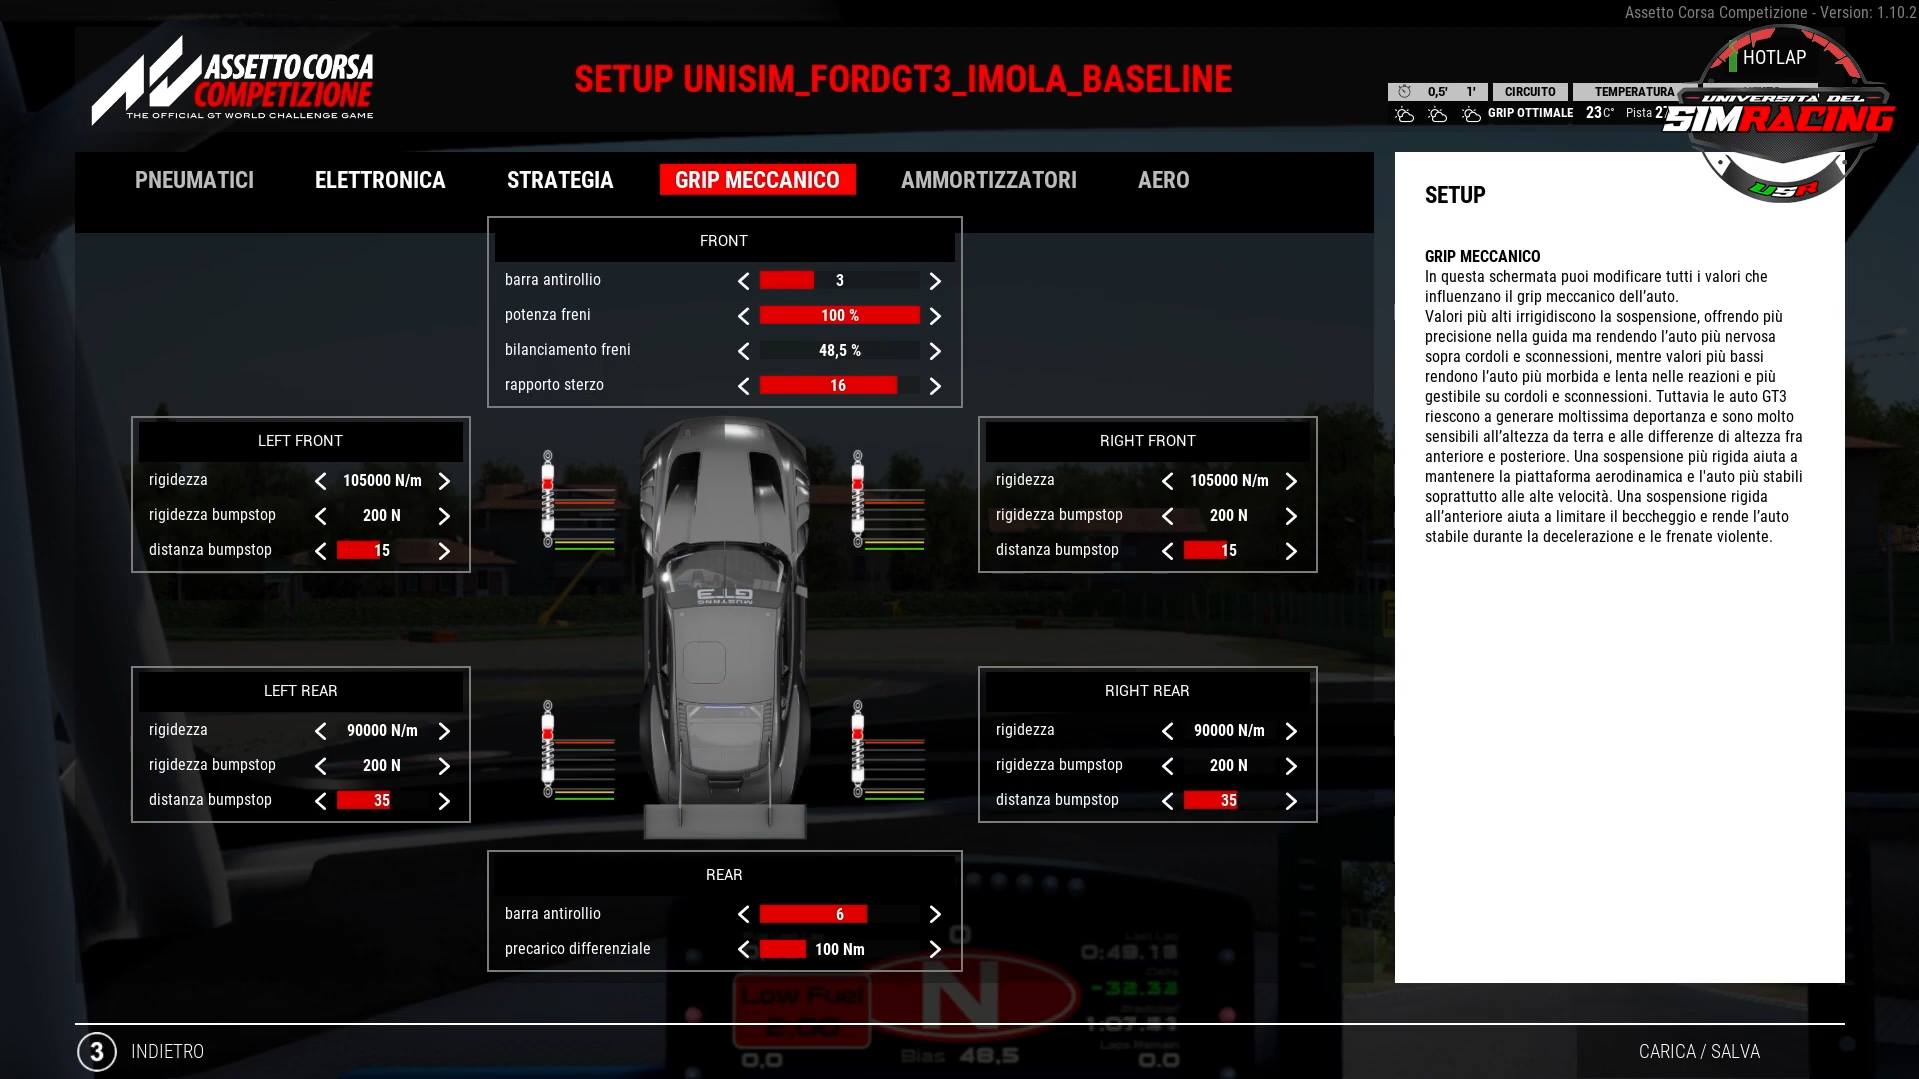Screen dimensions: 1919x1079
Task: Switch to the Ammortizzatori tab
Action: pos(988,180)
